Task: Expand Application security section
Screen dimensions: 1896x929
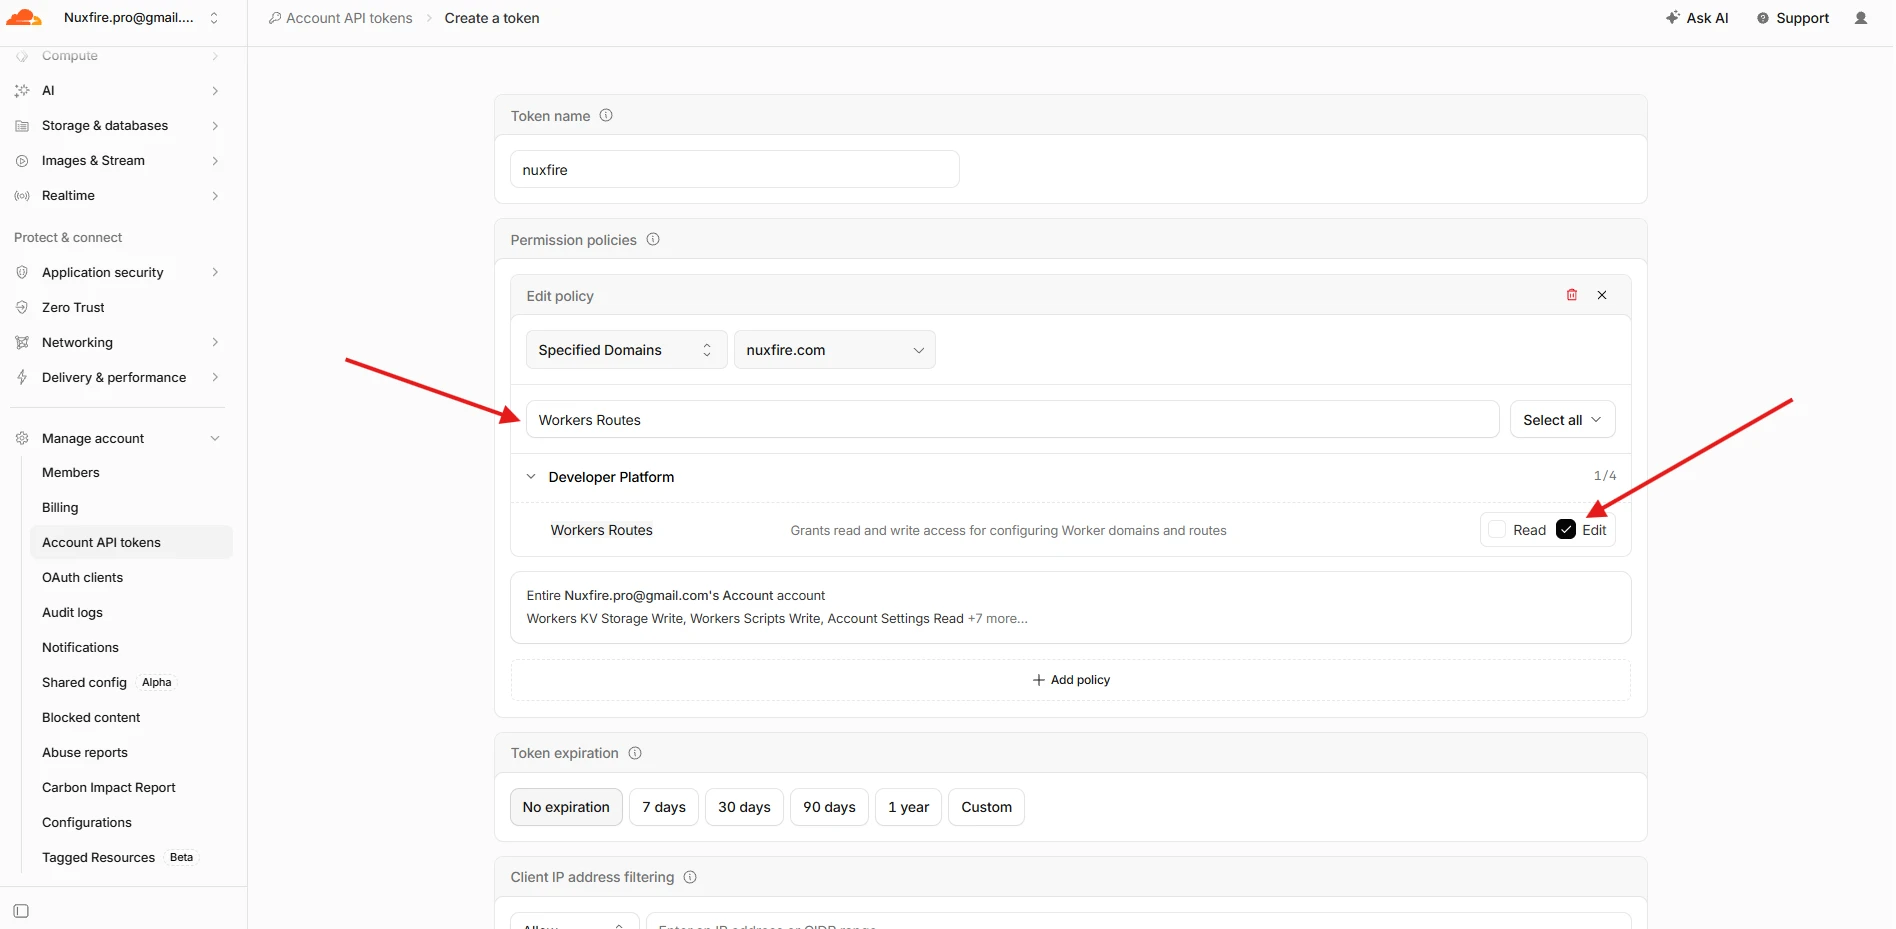Action: coord(215,272)
